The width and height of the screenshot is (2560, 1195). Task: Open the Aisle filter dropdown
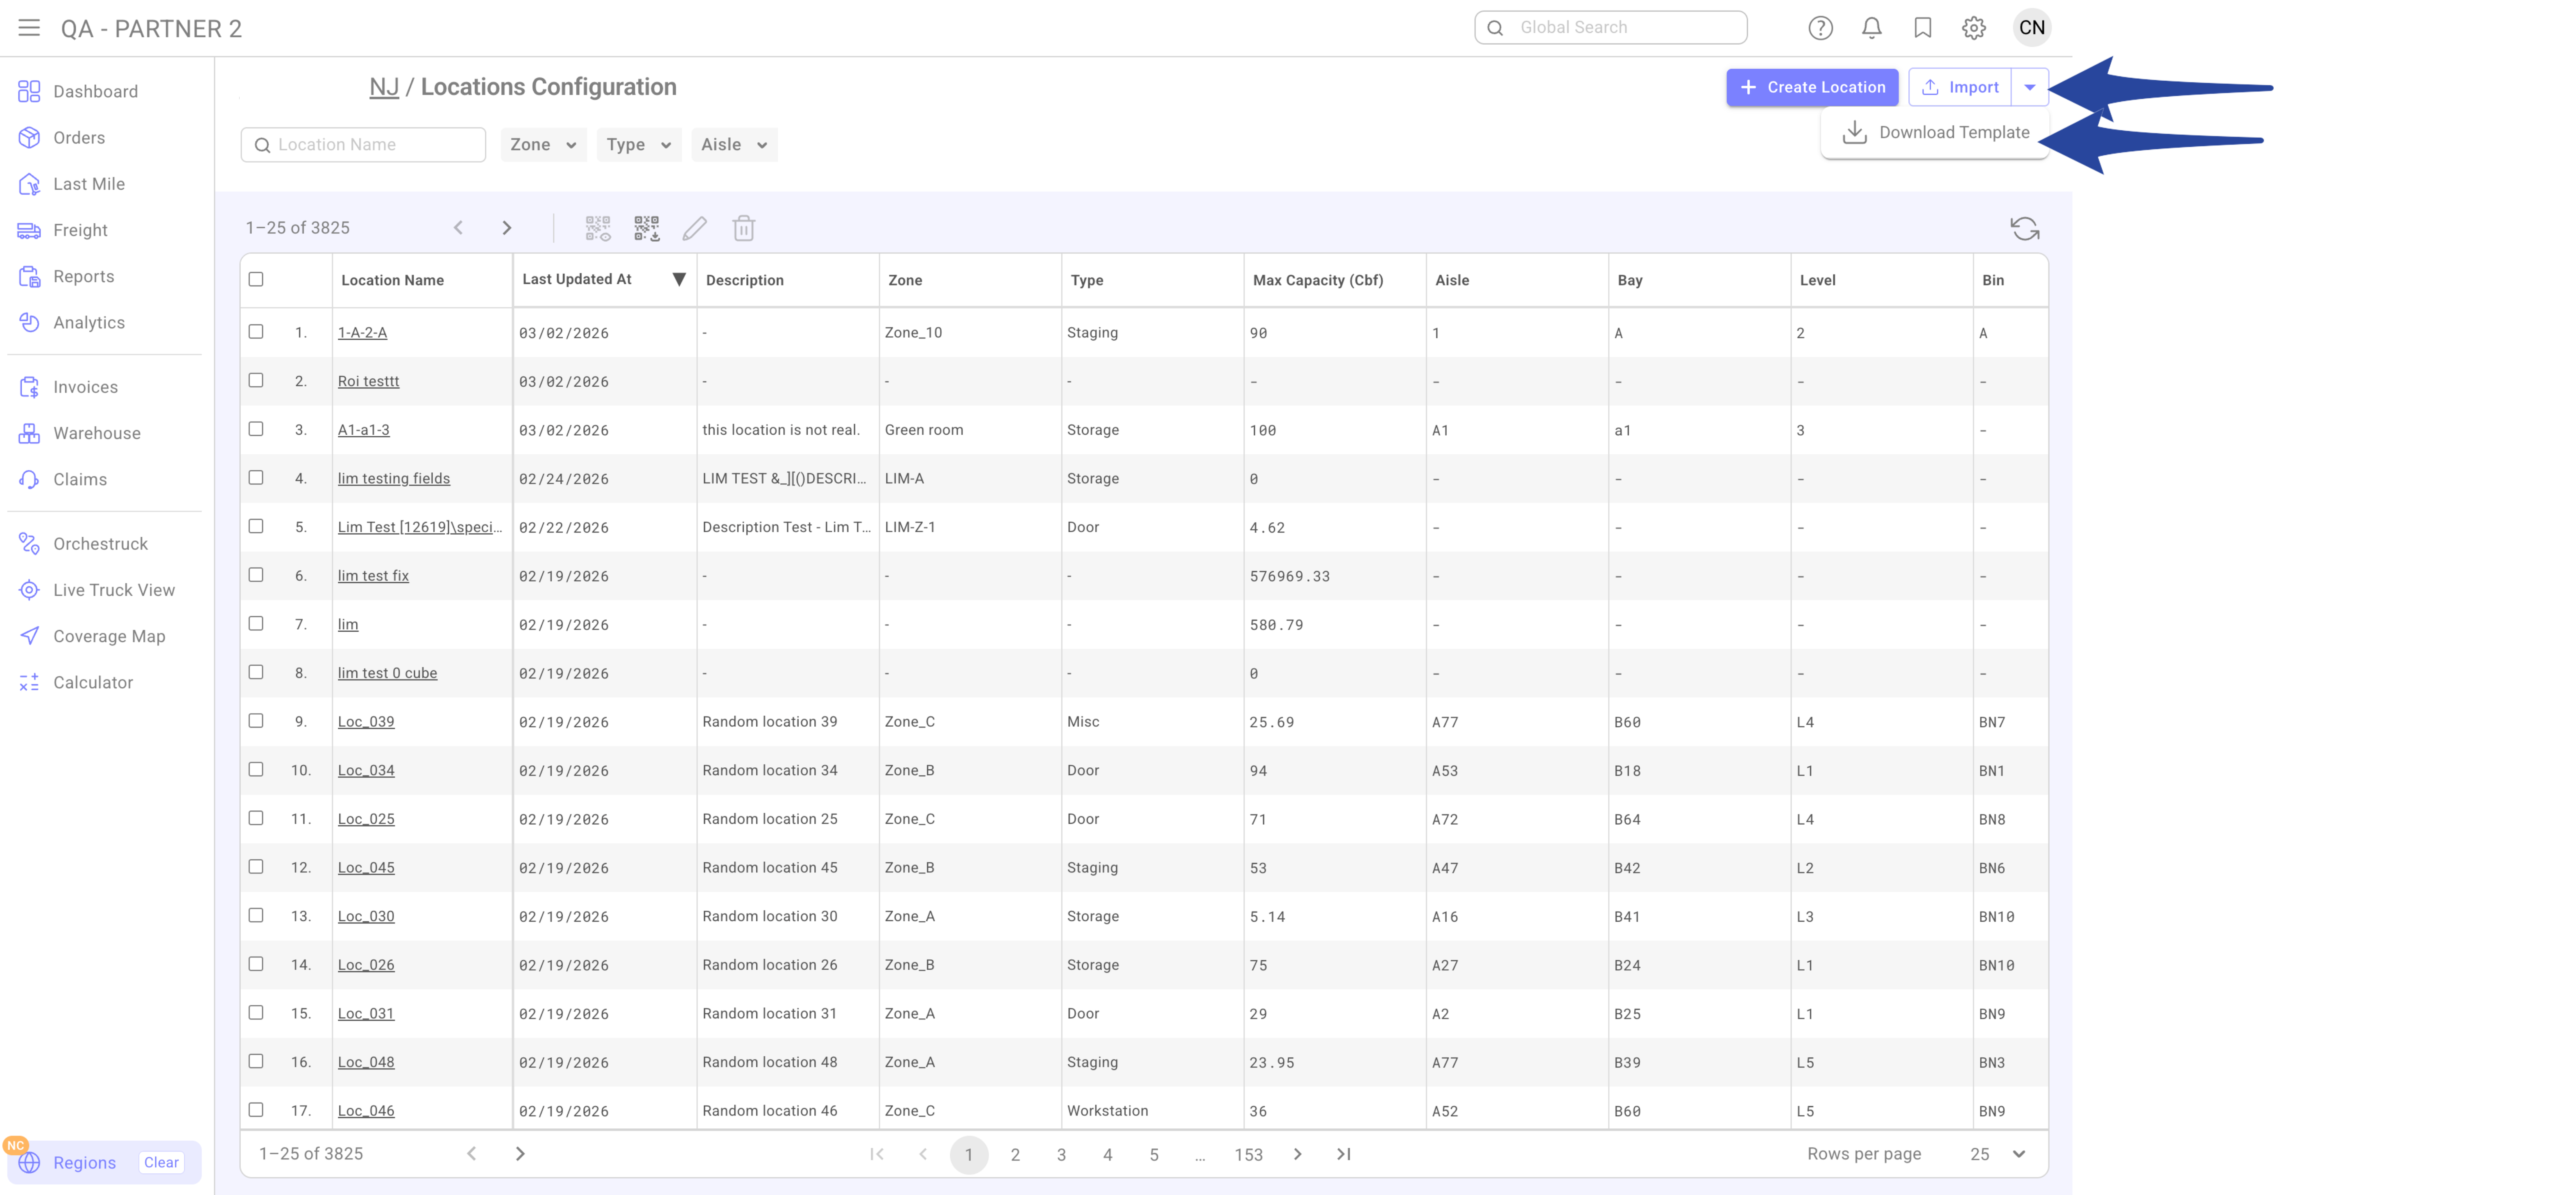(x=733, y=145)
